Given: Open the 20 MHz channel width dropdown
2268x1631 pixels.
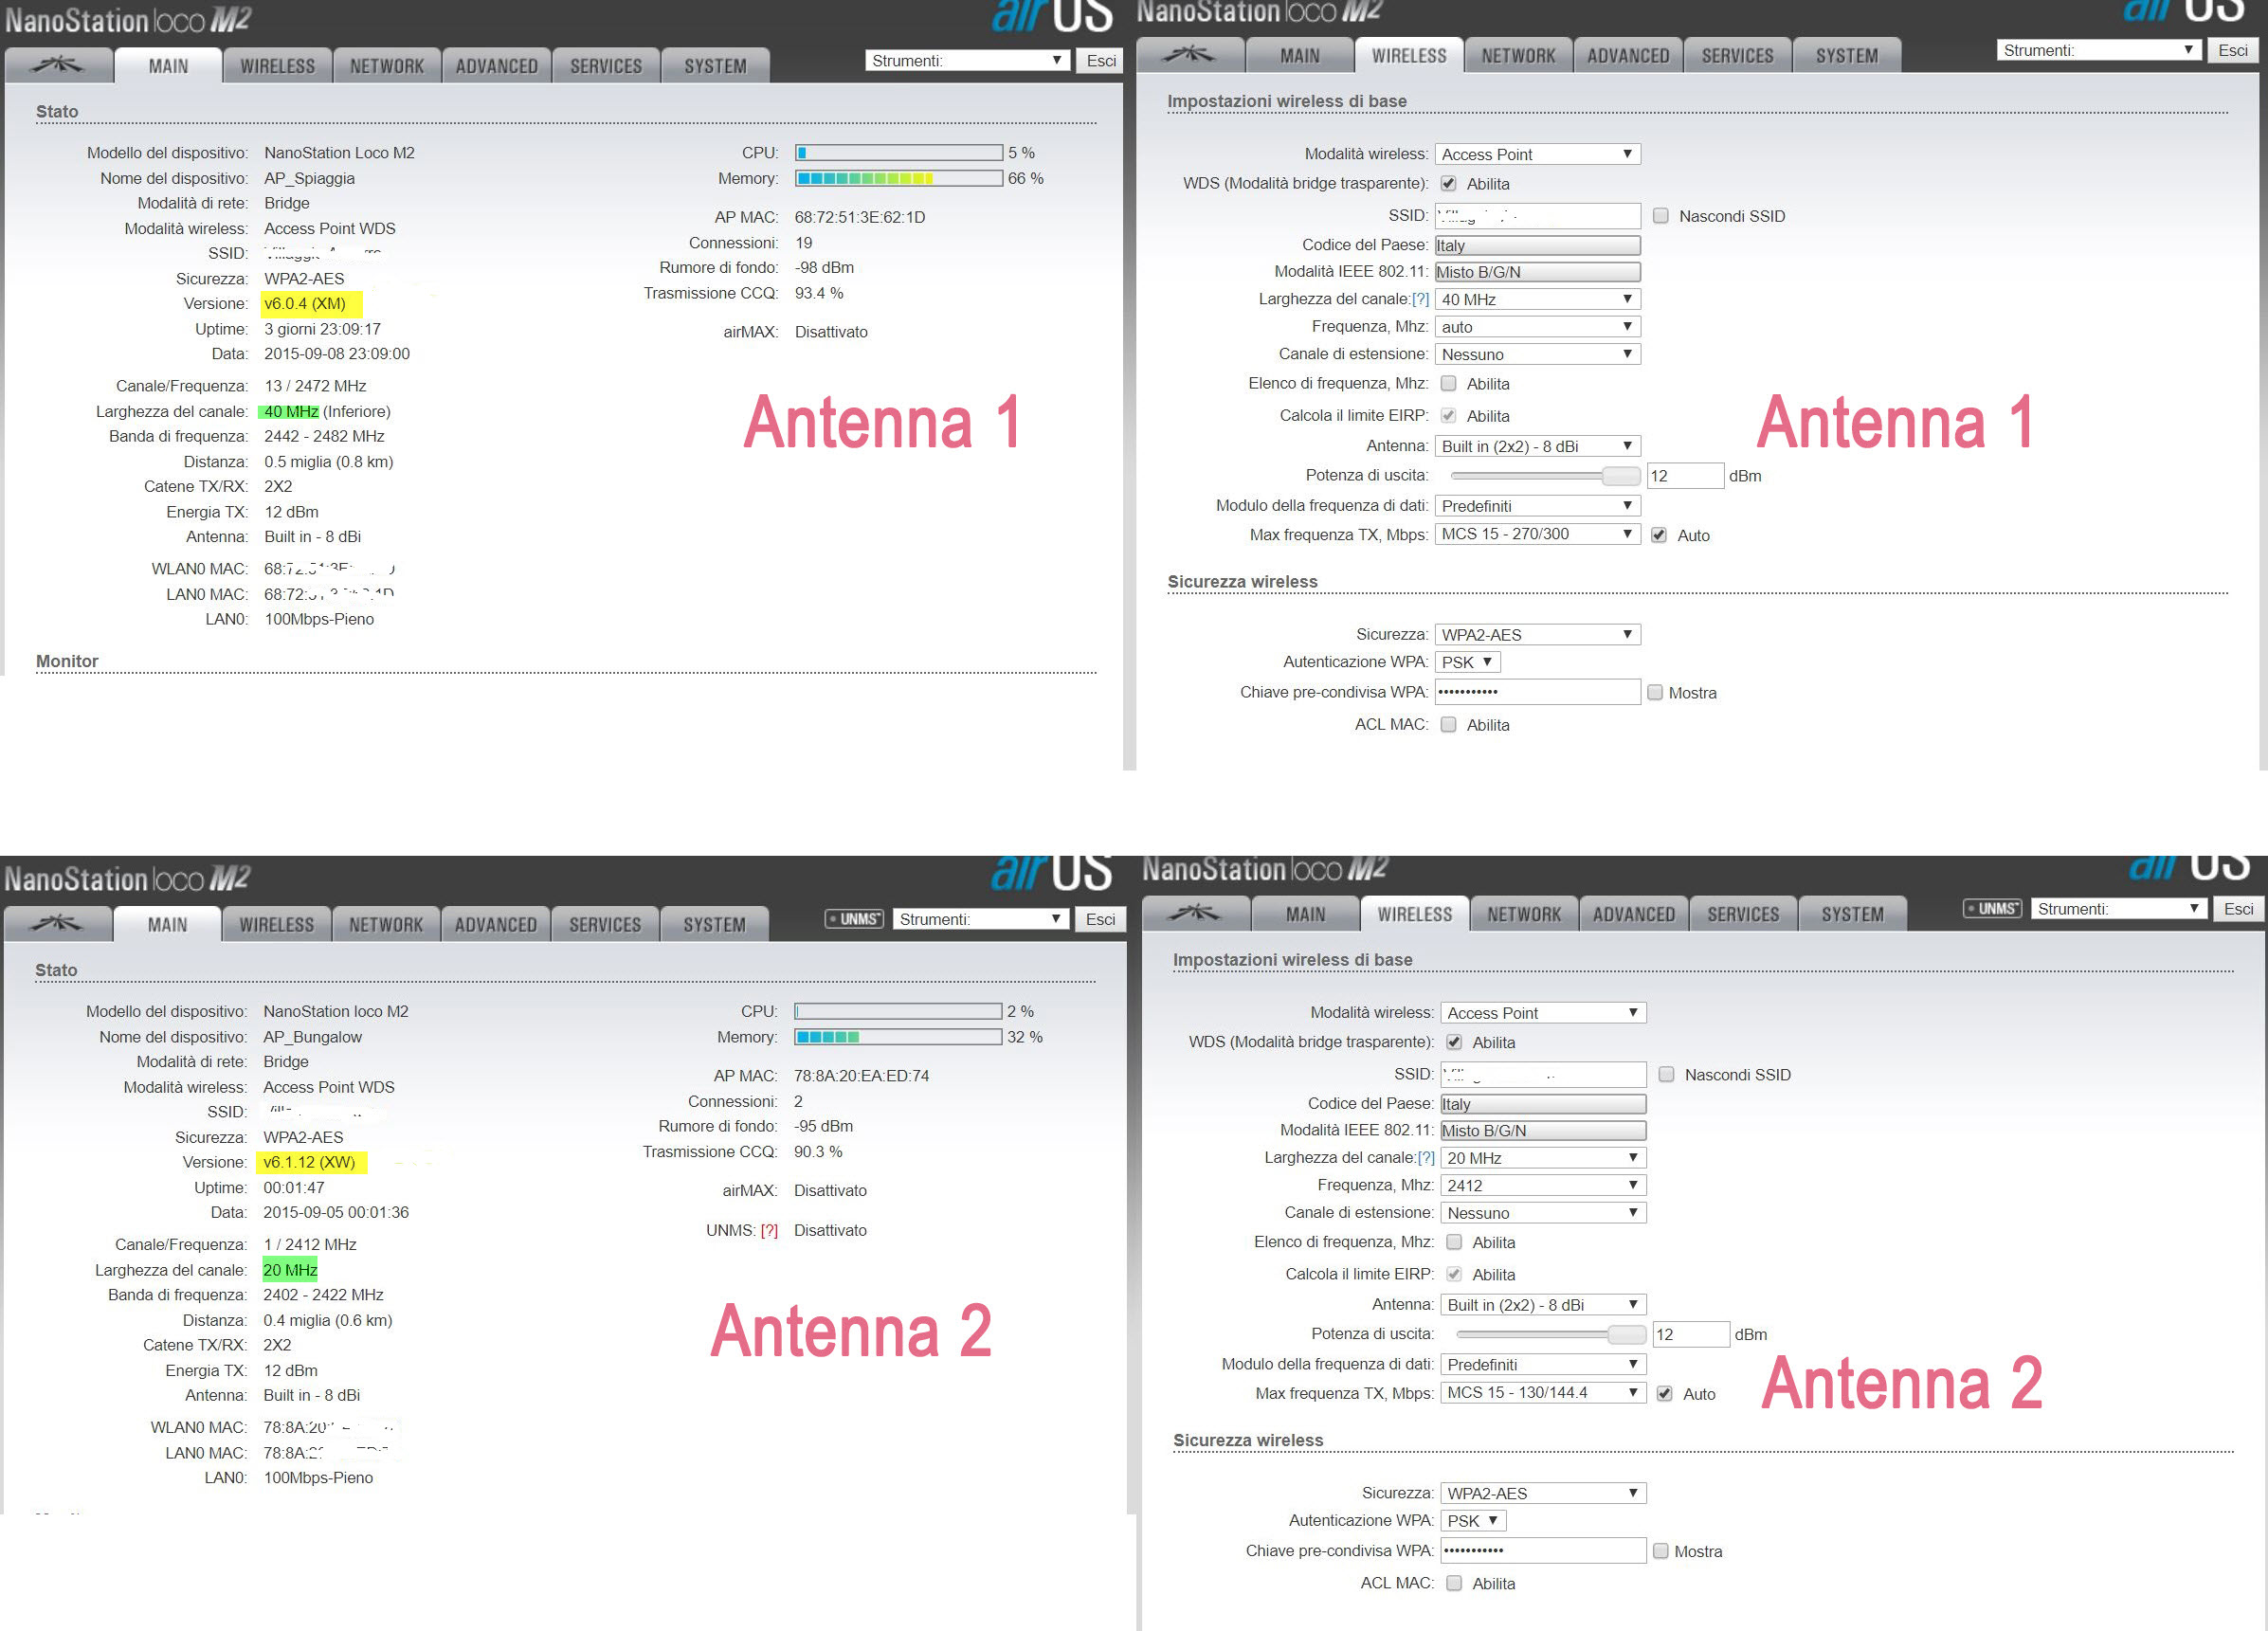Looking at the screenshot, I should (x=1544, y=1158).
